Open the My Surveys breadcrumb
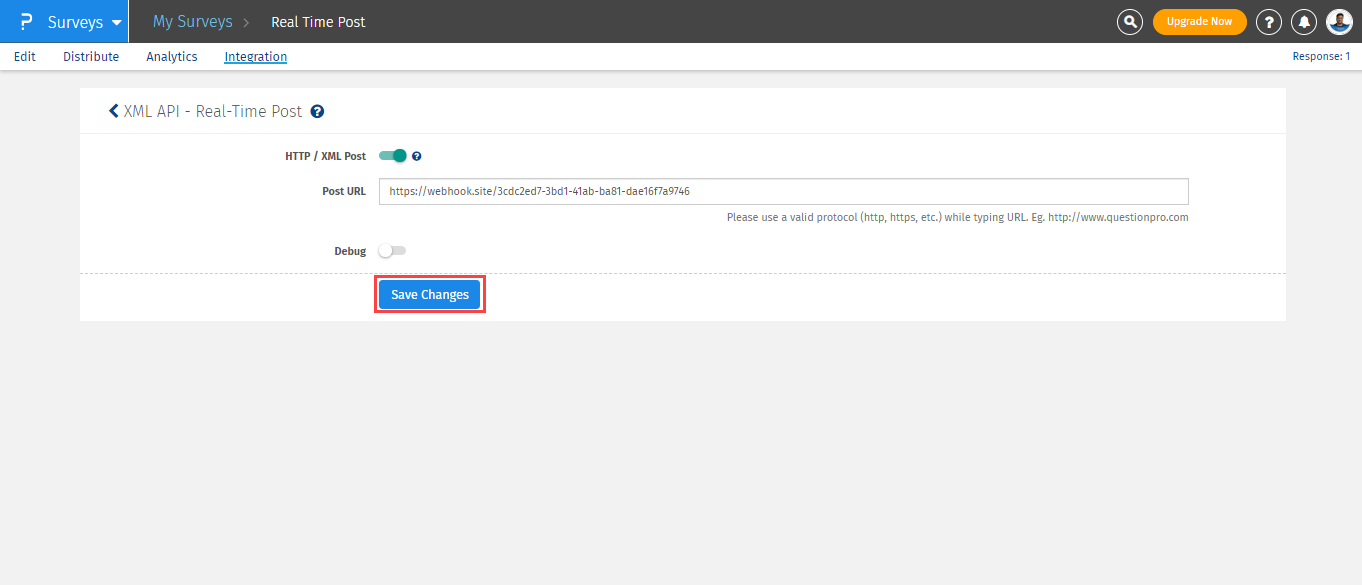This screenshot has width=1362, height=585. click(x=192, y=22)
